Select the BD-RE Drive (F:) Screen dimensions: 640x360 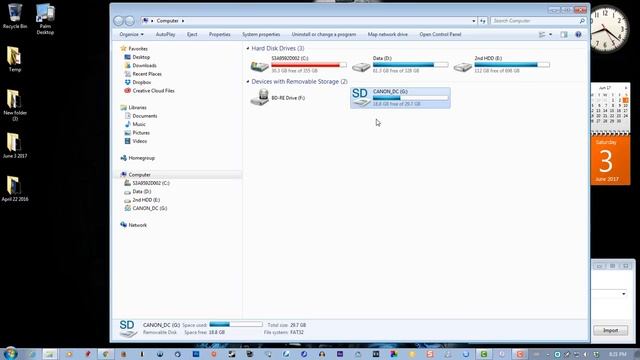click(x=299, y=98)
